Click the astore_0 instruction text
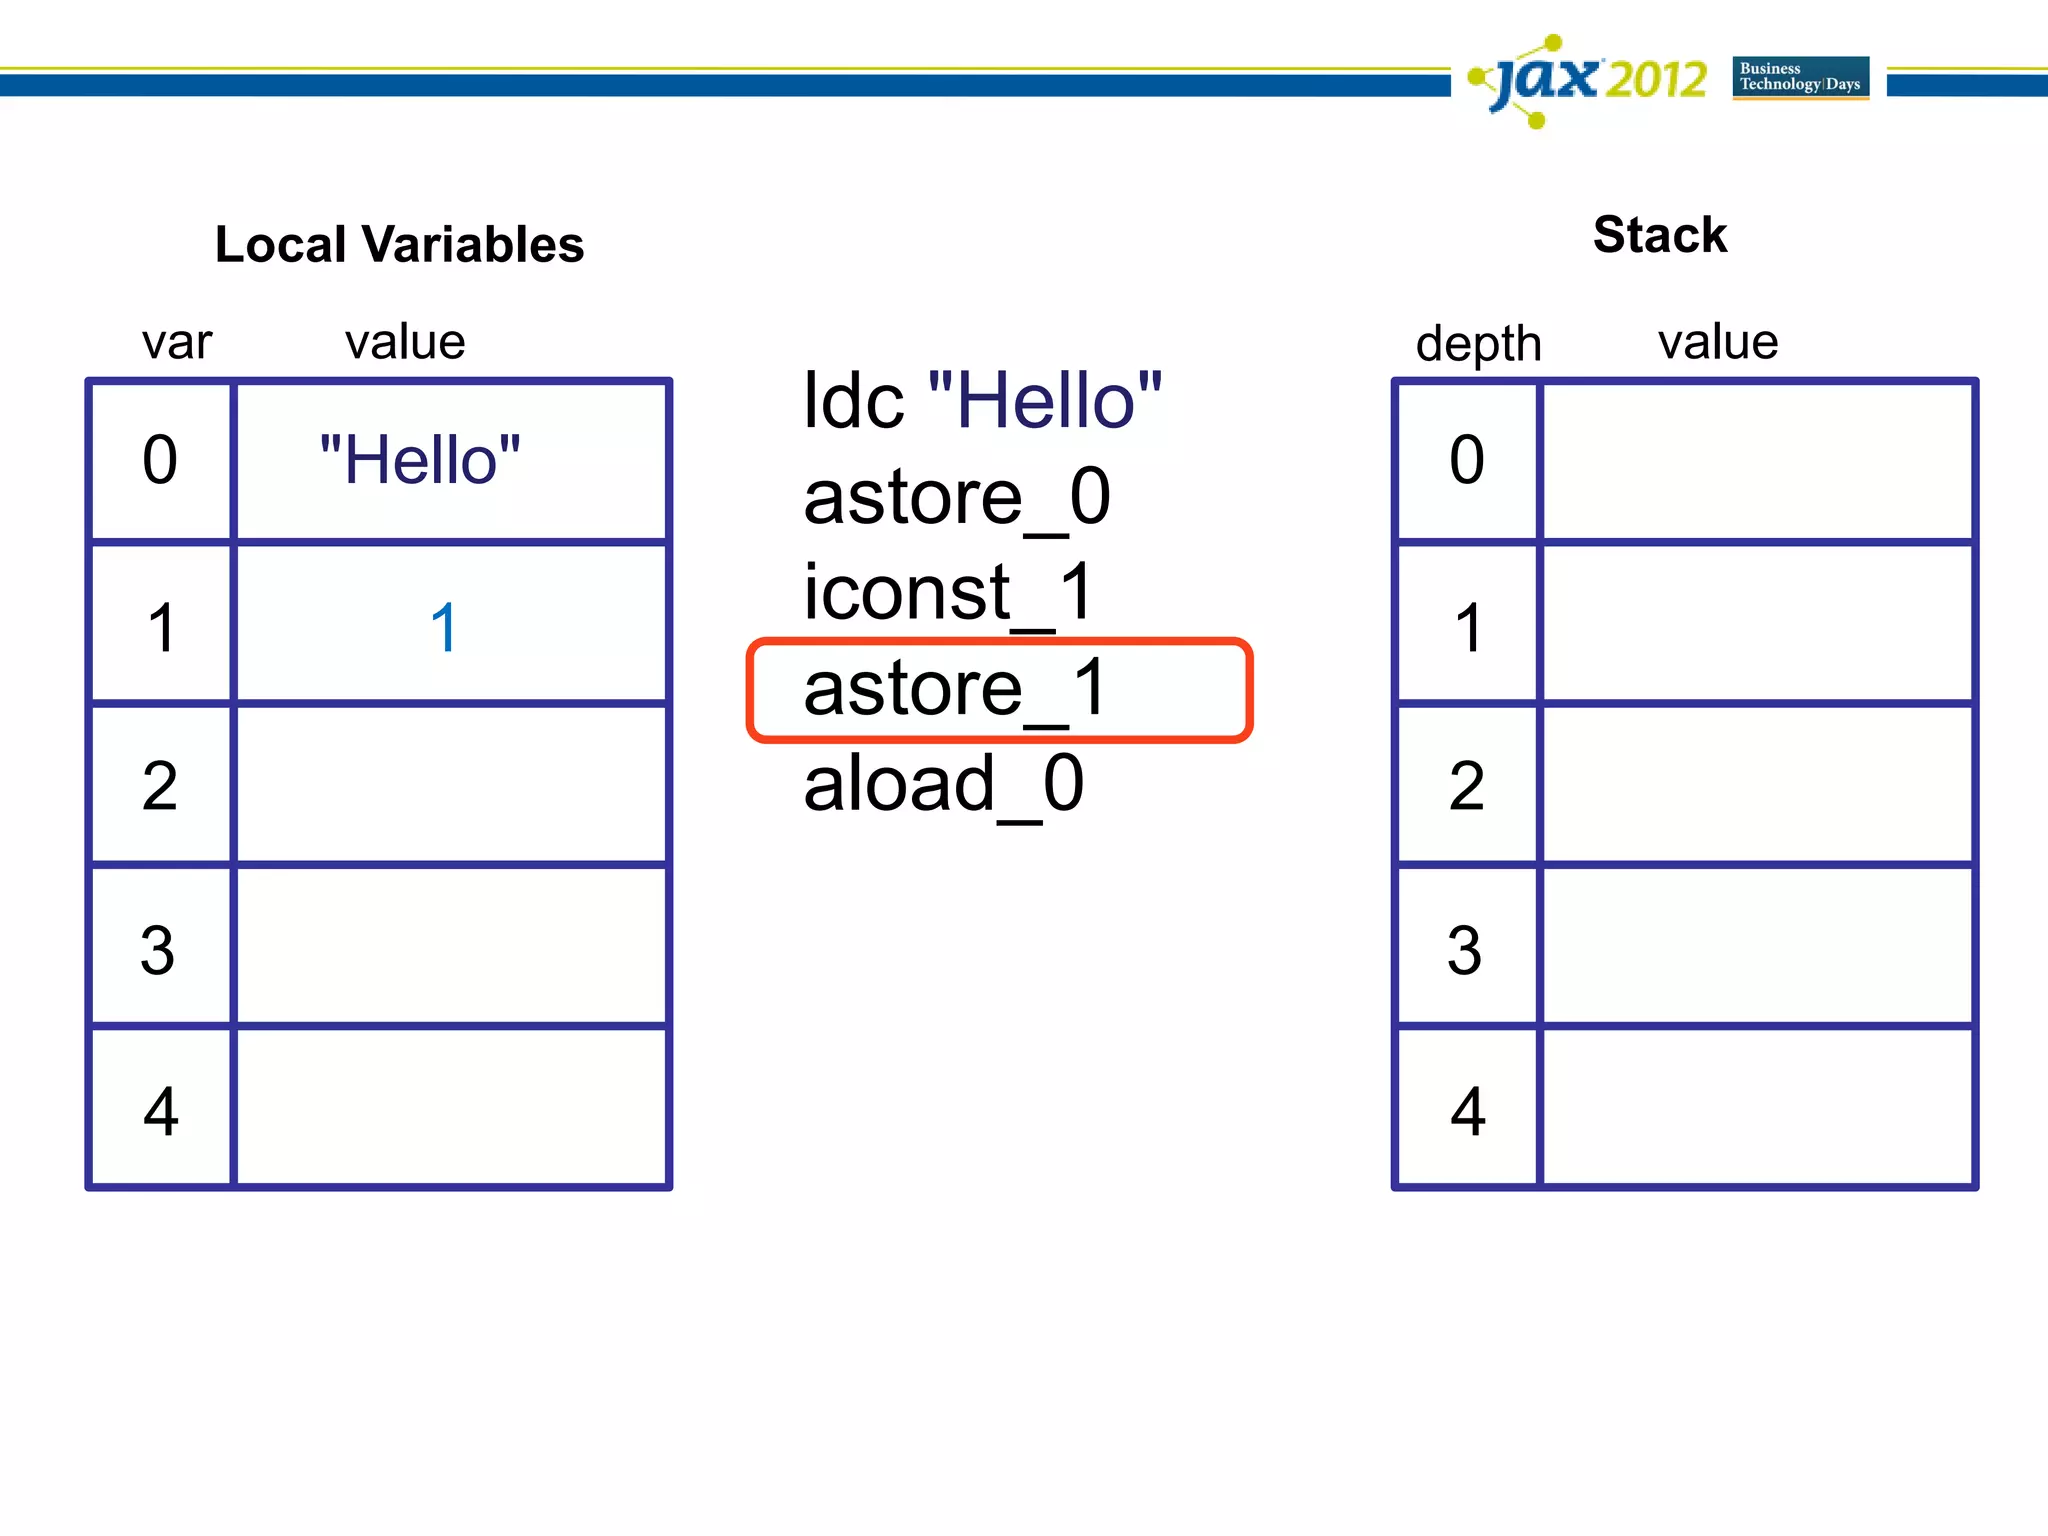Image resolution: width=2048 pixels, height=1536 pixels. coord(956,497)
